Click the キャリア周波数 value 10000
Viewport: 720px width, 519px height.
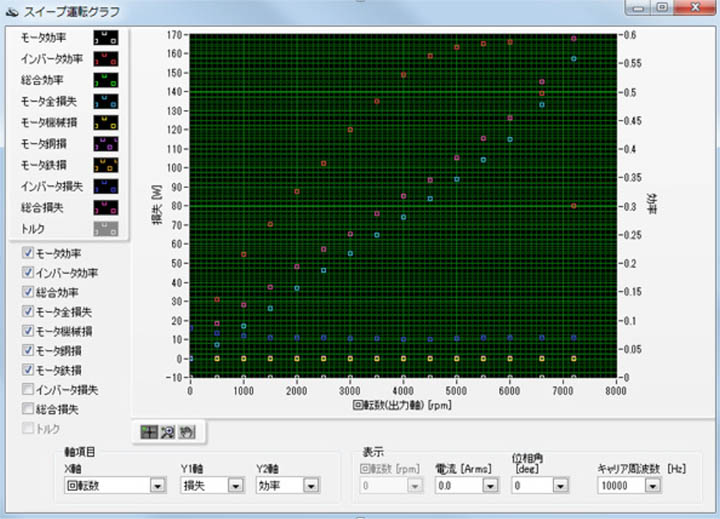pyautogui.click(x=621, y=485)
